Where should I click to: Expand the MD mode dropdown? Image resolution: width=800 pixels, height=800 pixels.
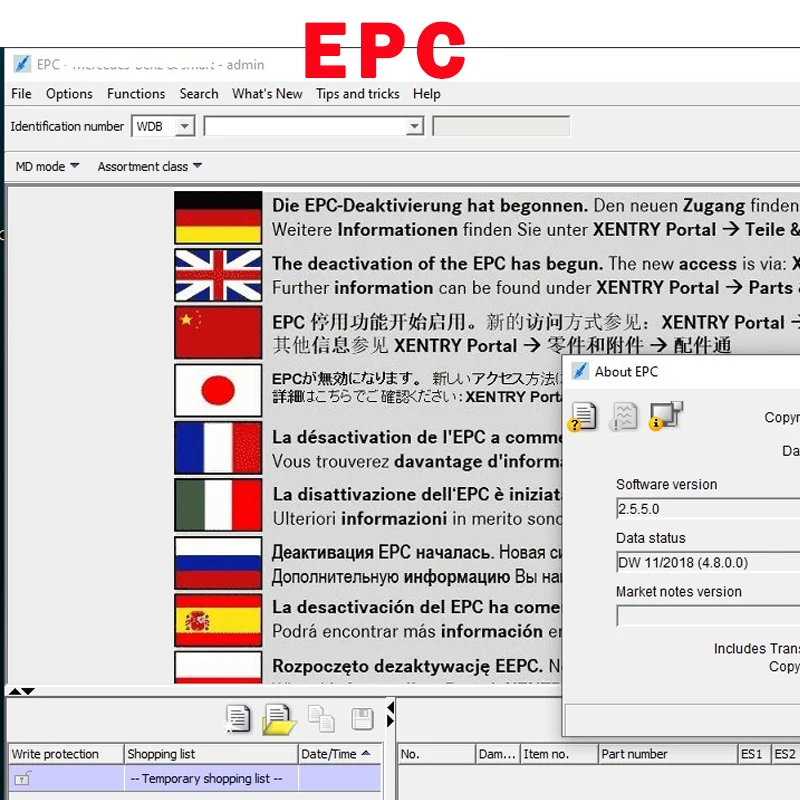pyautogui.click(x=47, y=166)
